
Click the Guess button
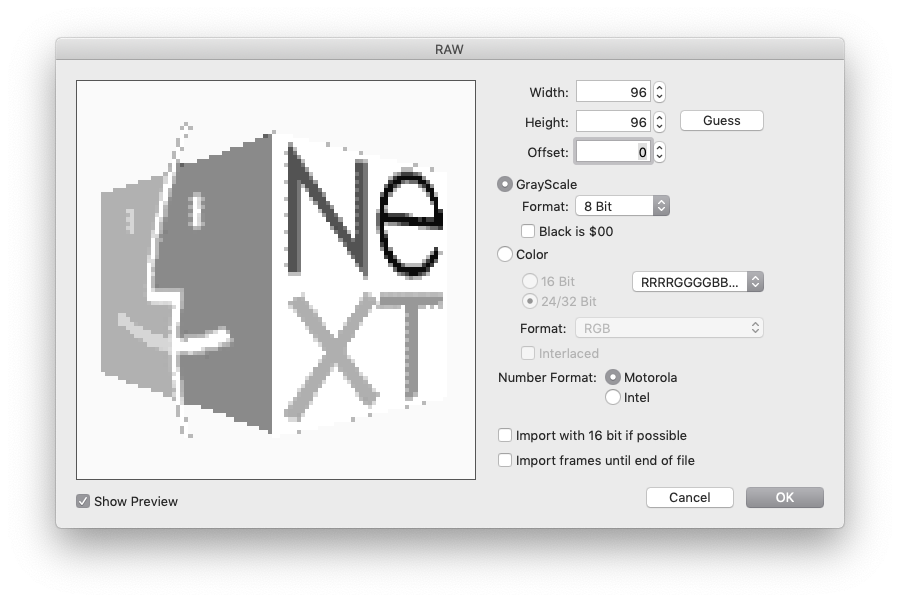click(x=721, y=121)
